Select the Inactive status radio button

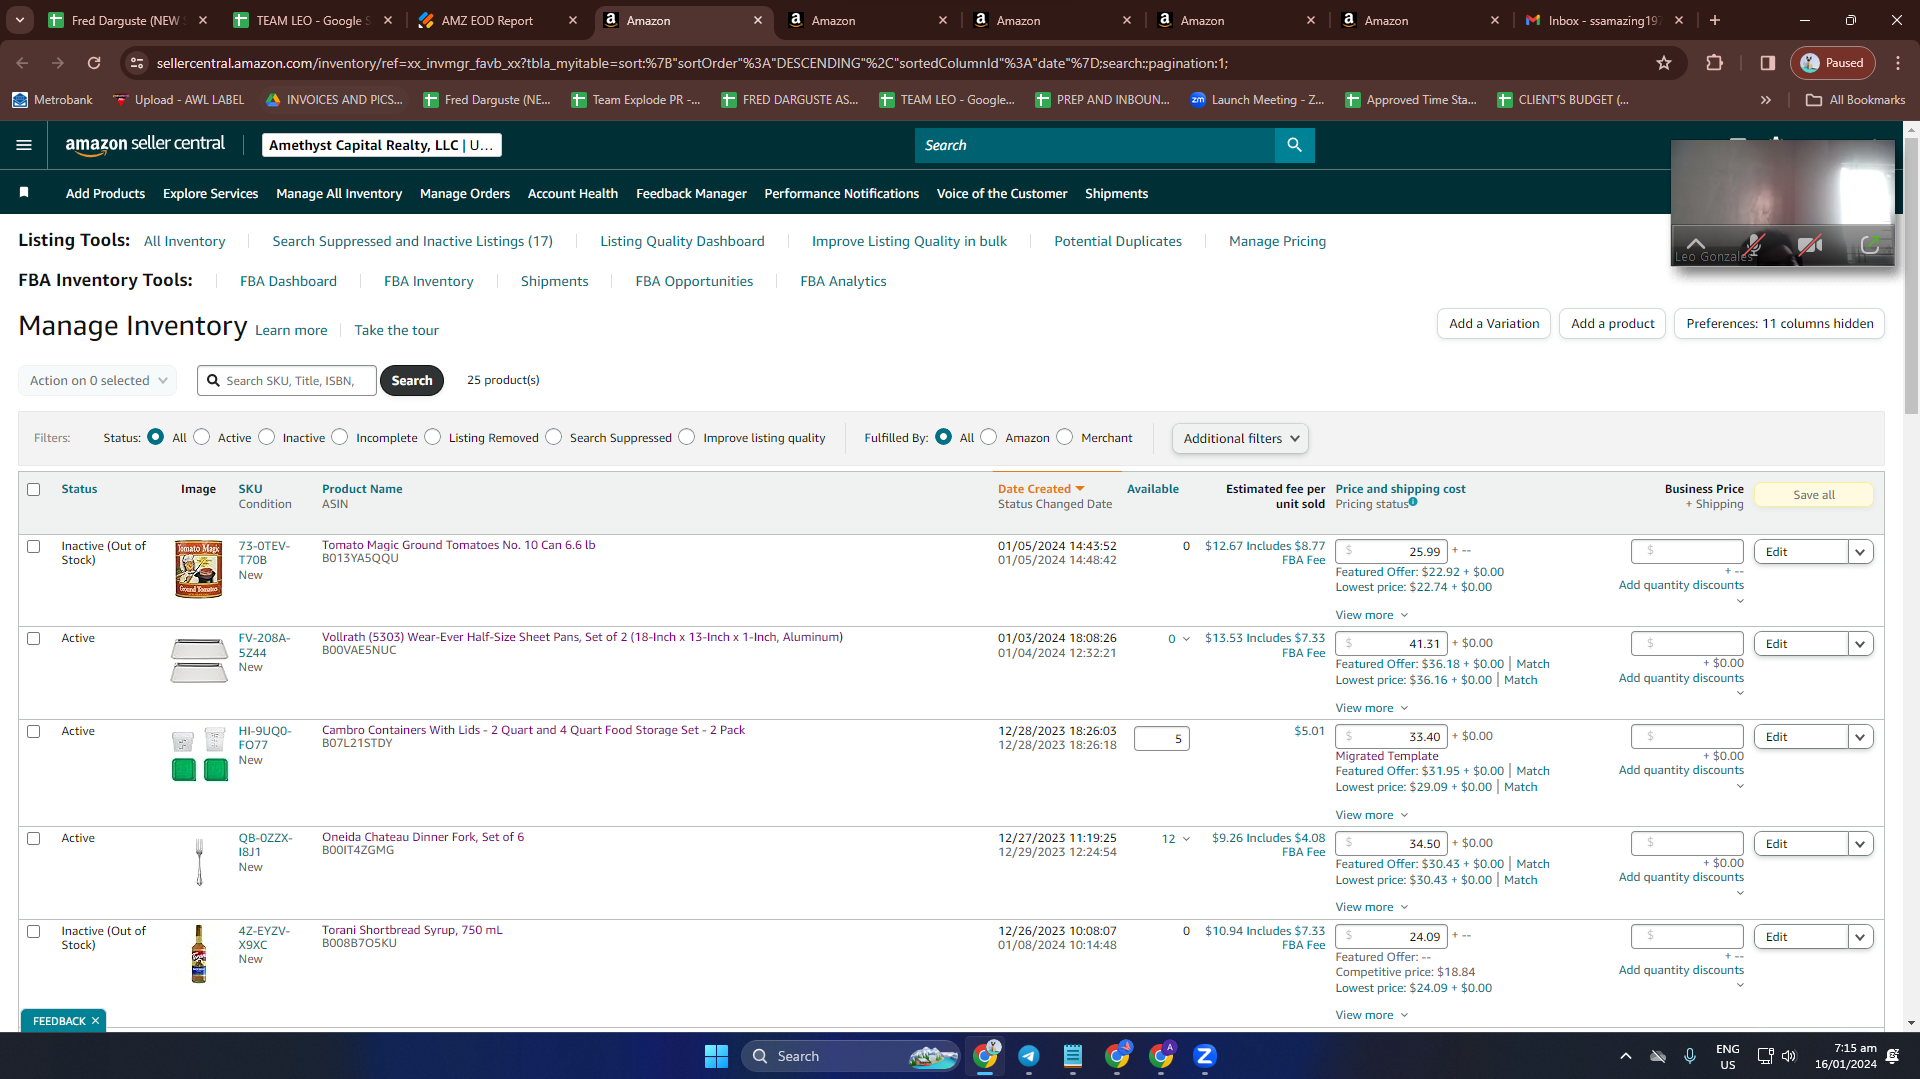267,437
